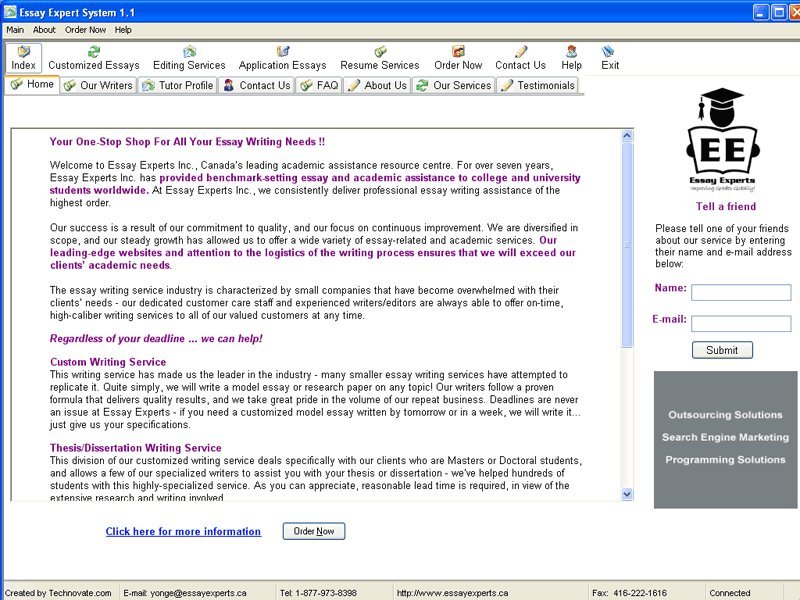Click Programming Solutions link
800x600 pixels.
point(725,460)
